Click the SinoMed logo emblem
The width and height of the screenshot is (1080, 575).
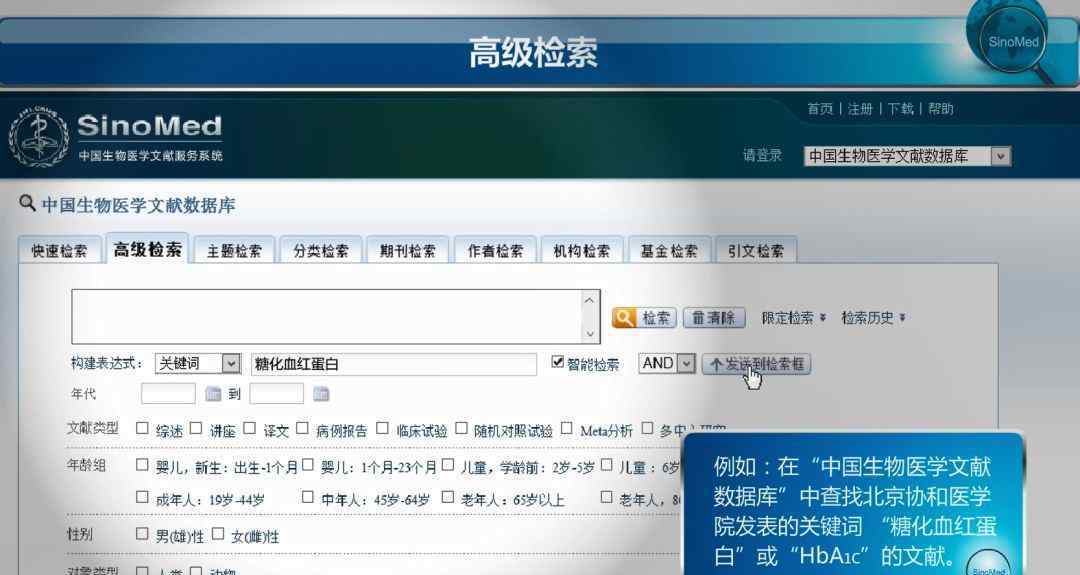tap(39, 138)
